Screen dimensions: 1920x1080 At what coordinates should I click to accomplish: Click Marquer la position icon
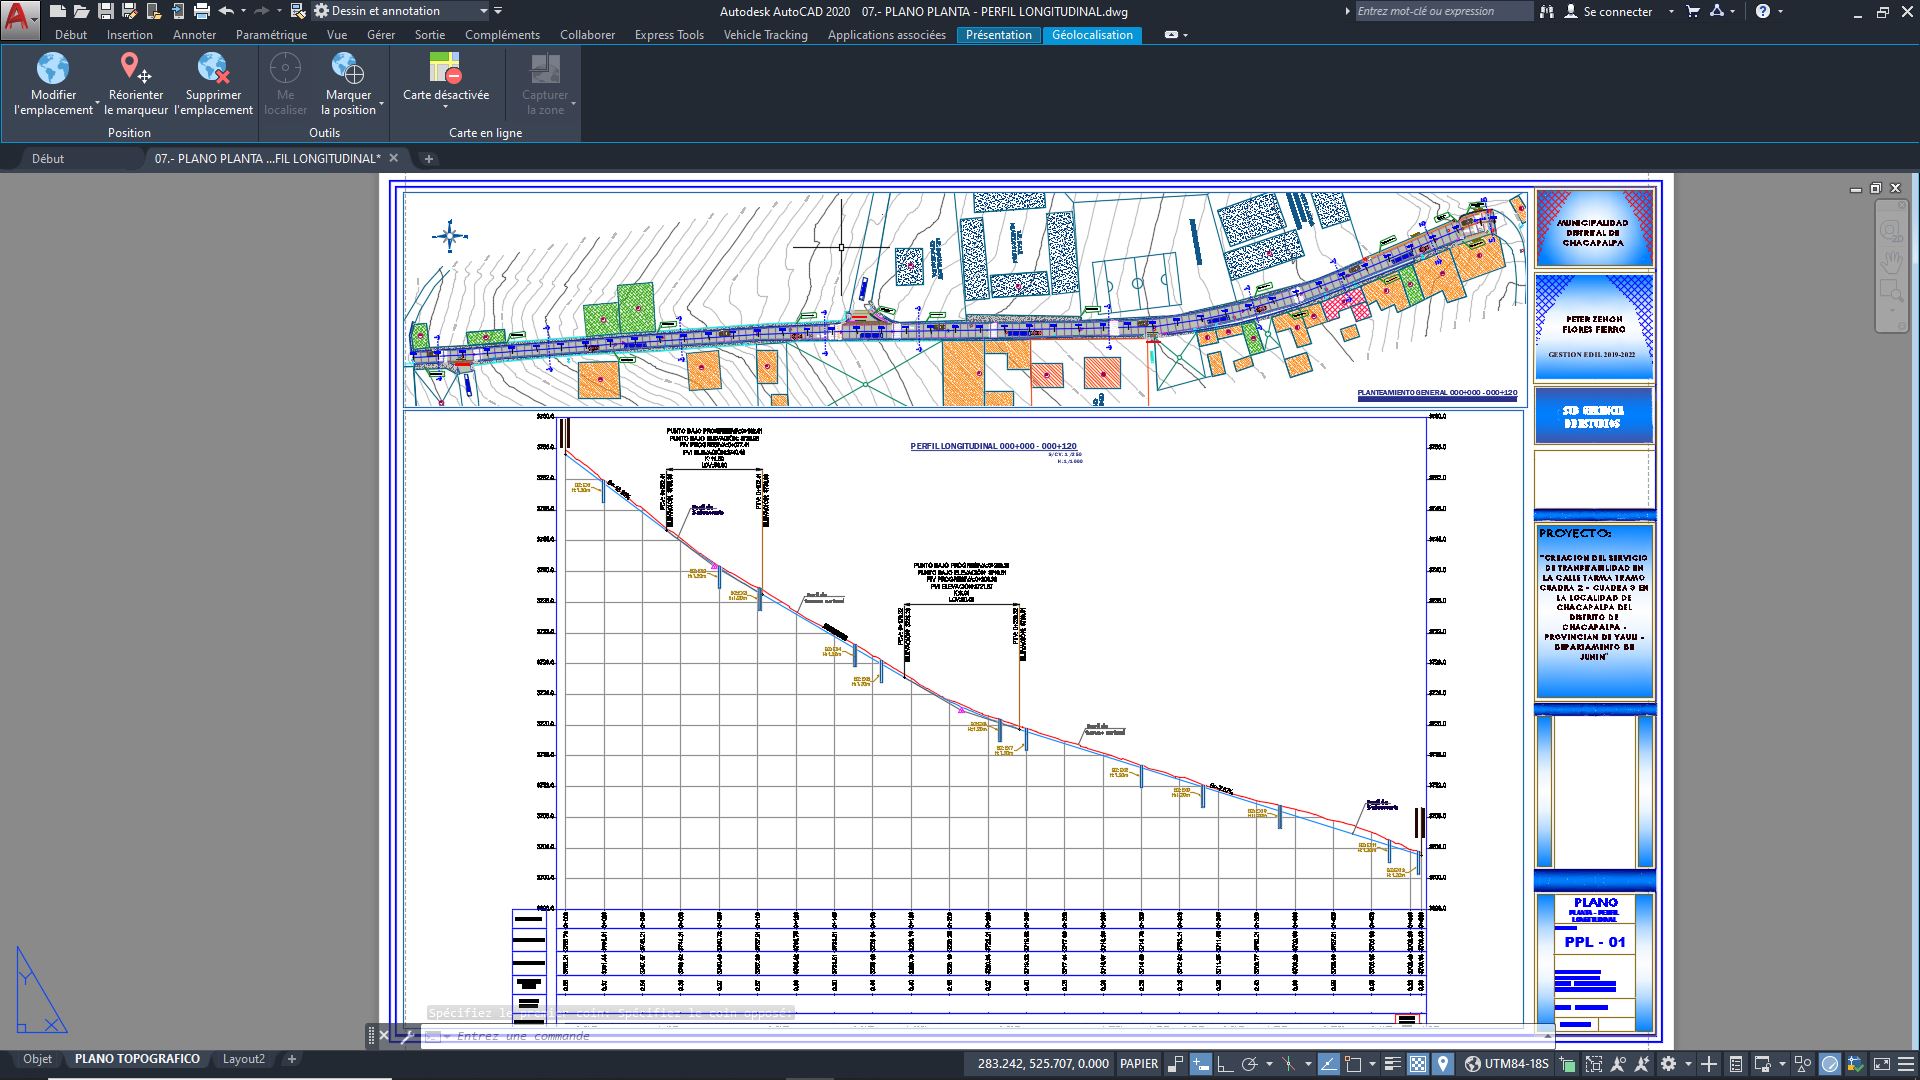coord(348,68)
